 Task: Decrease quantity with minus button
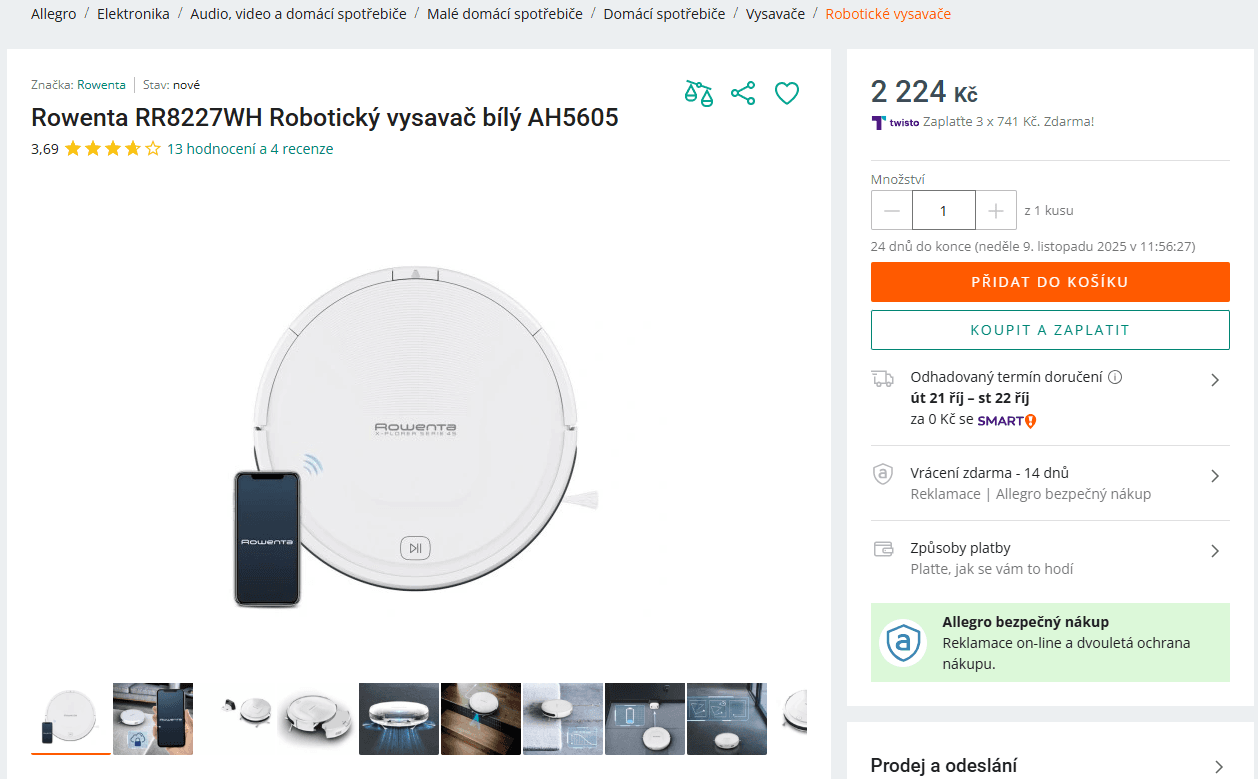(892, 211)
